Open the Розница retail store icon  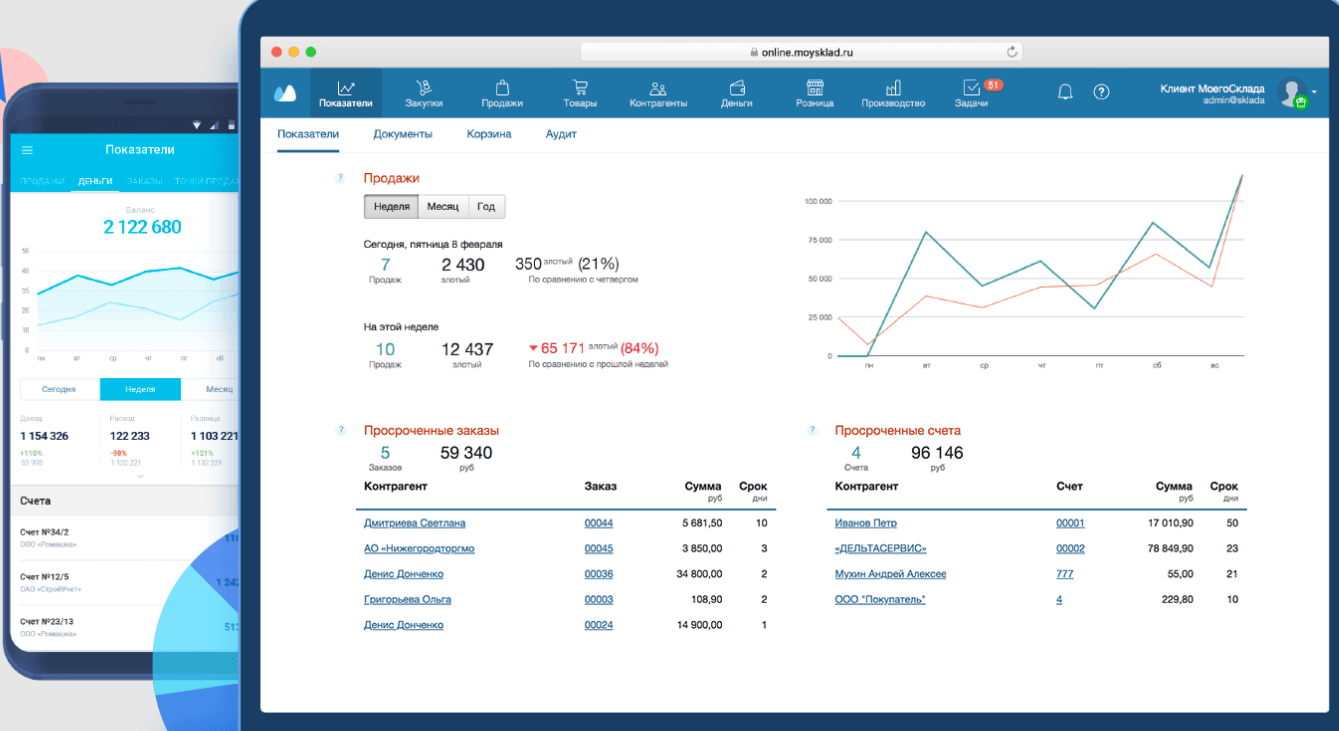(x=815, y=89)
